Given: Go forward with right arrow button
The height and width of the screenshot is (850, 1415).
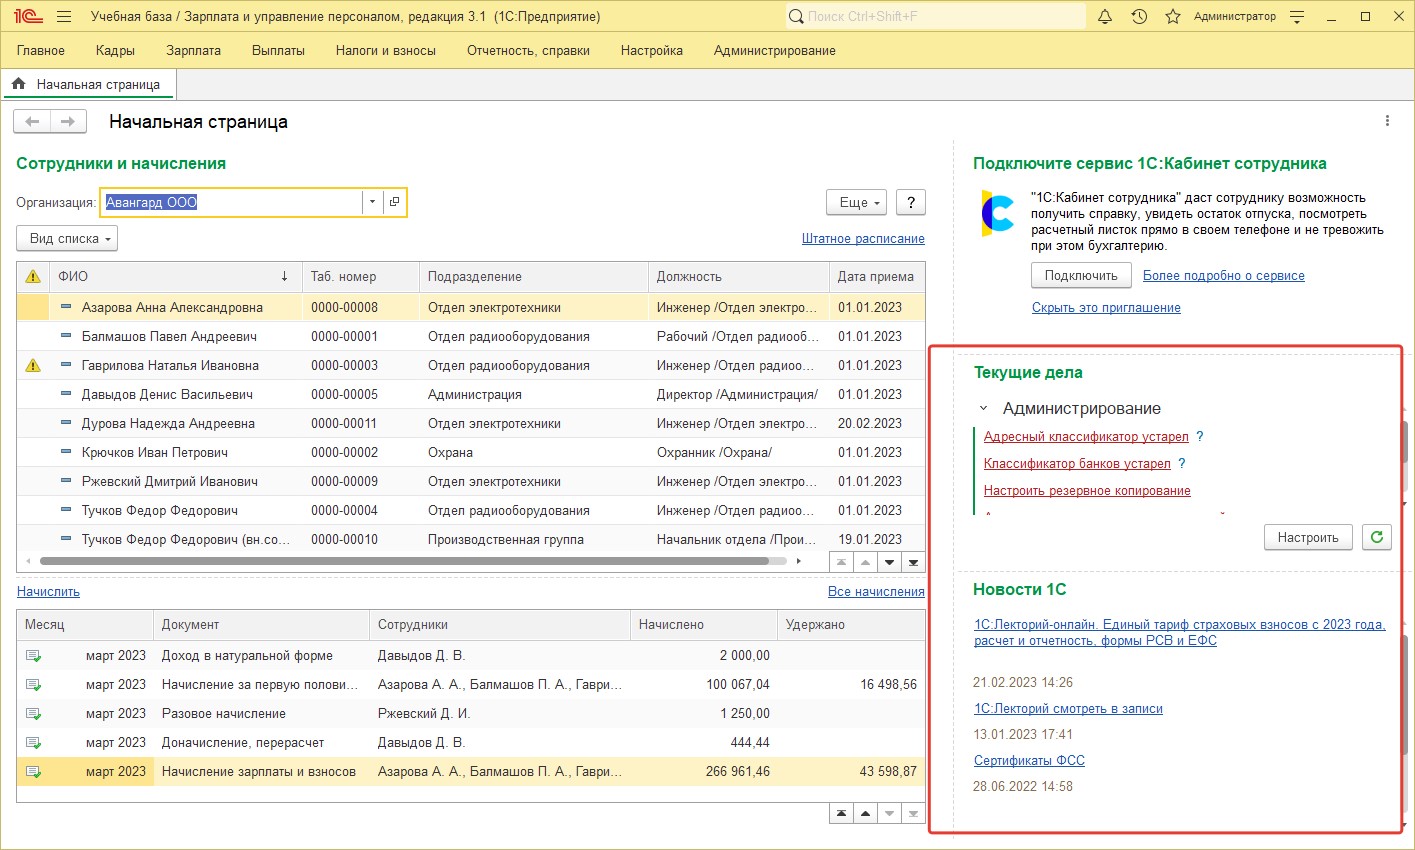Looking at the screenshot, I should point(68,122).
